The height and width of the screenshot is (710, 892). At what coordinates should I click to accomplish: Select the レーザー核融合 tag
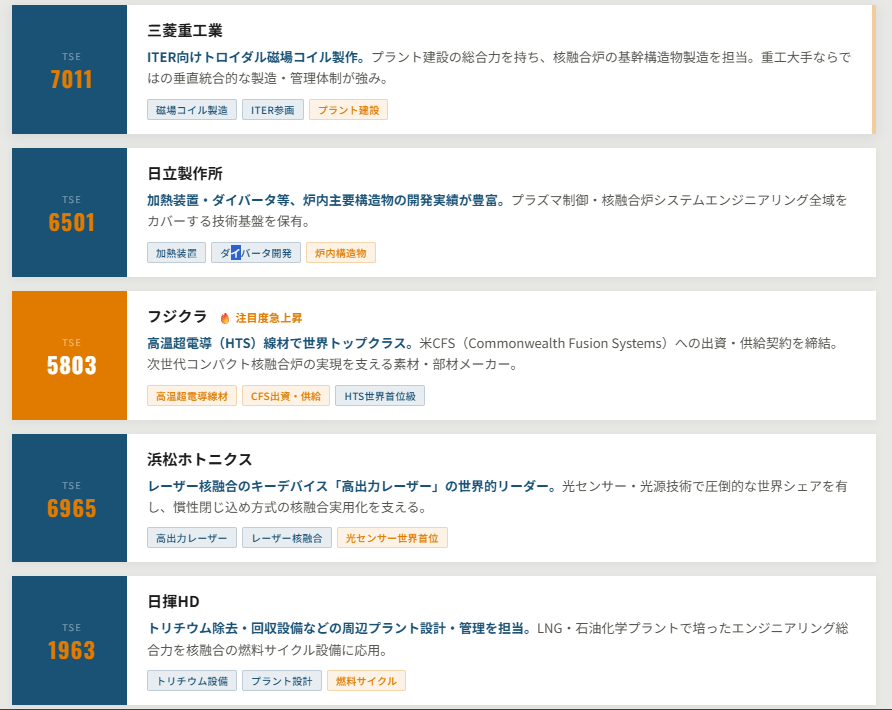(287, 538)
